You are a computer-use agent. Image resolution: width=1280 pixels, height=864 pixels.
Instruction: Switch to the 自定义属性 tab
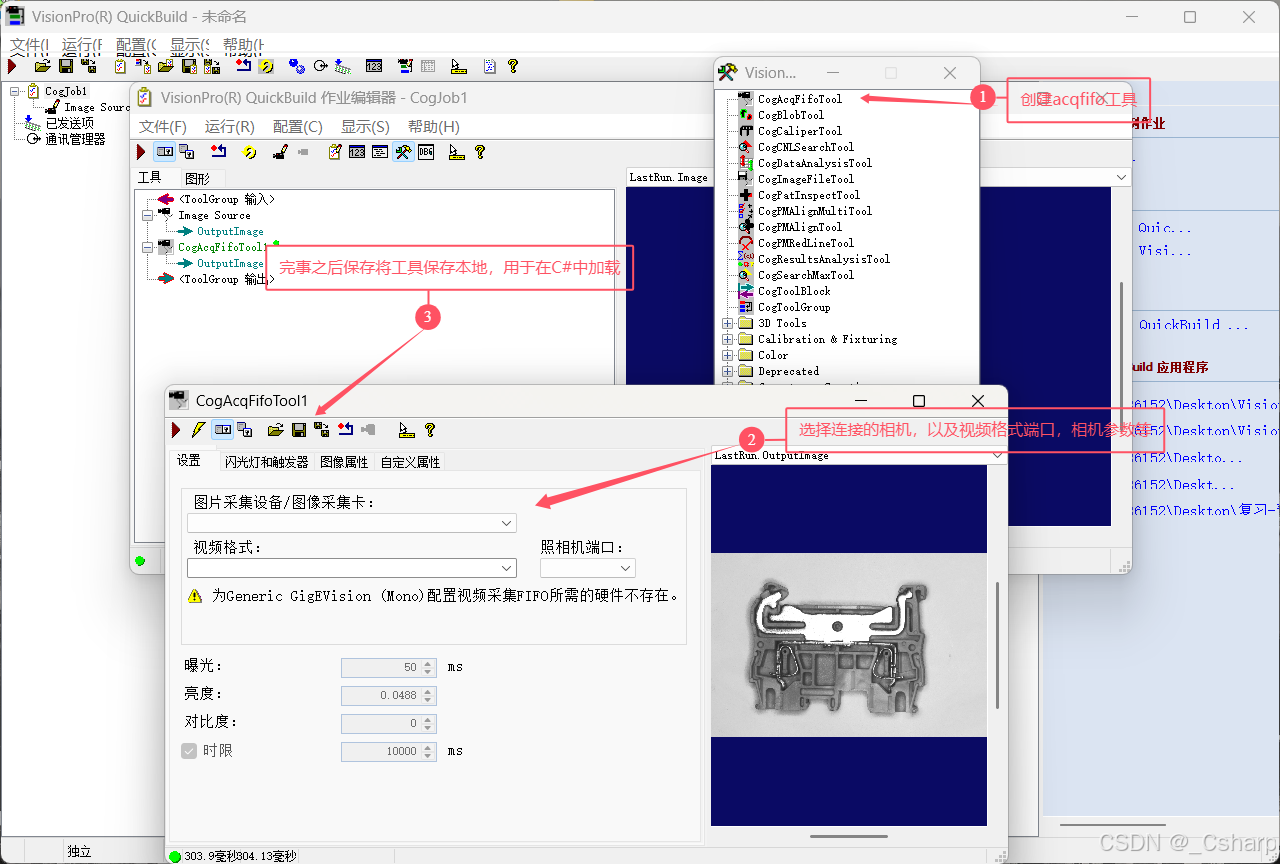411,462
